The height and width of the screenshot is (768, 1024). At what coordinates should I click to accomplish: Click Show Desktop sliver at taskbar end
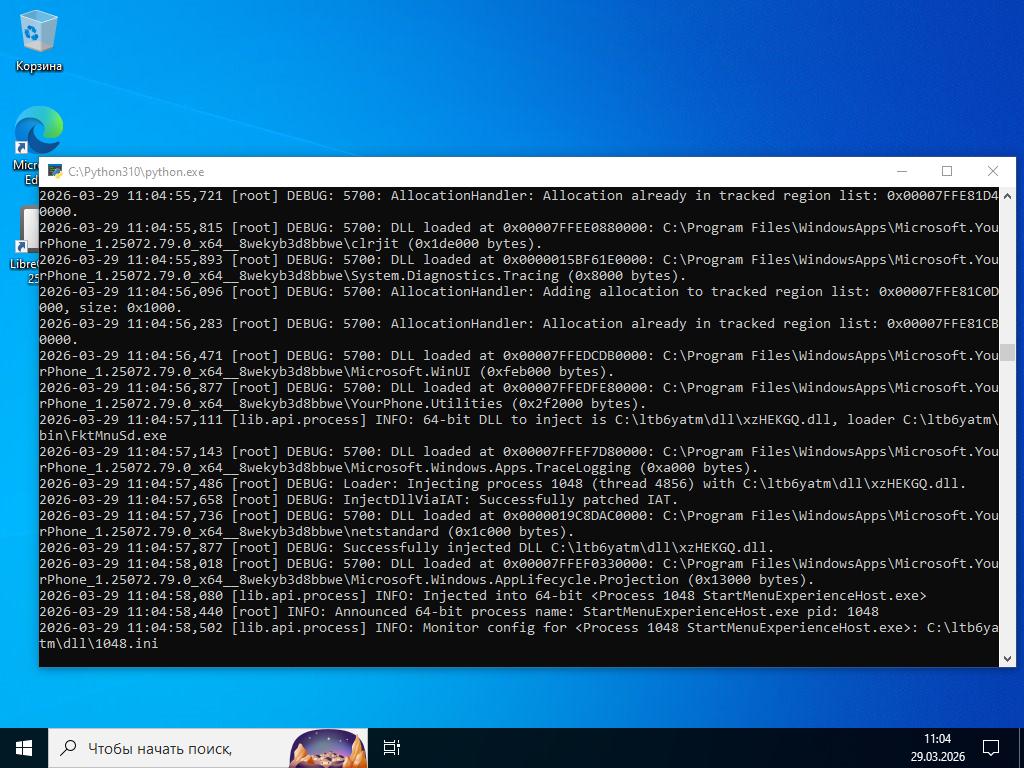(x=1021, y=747)
